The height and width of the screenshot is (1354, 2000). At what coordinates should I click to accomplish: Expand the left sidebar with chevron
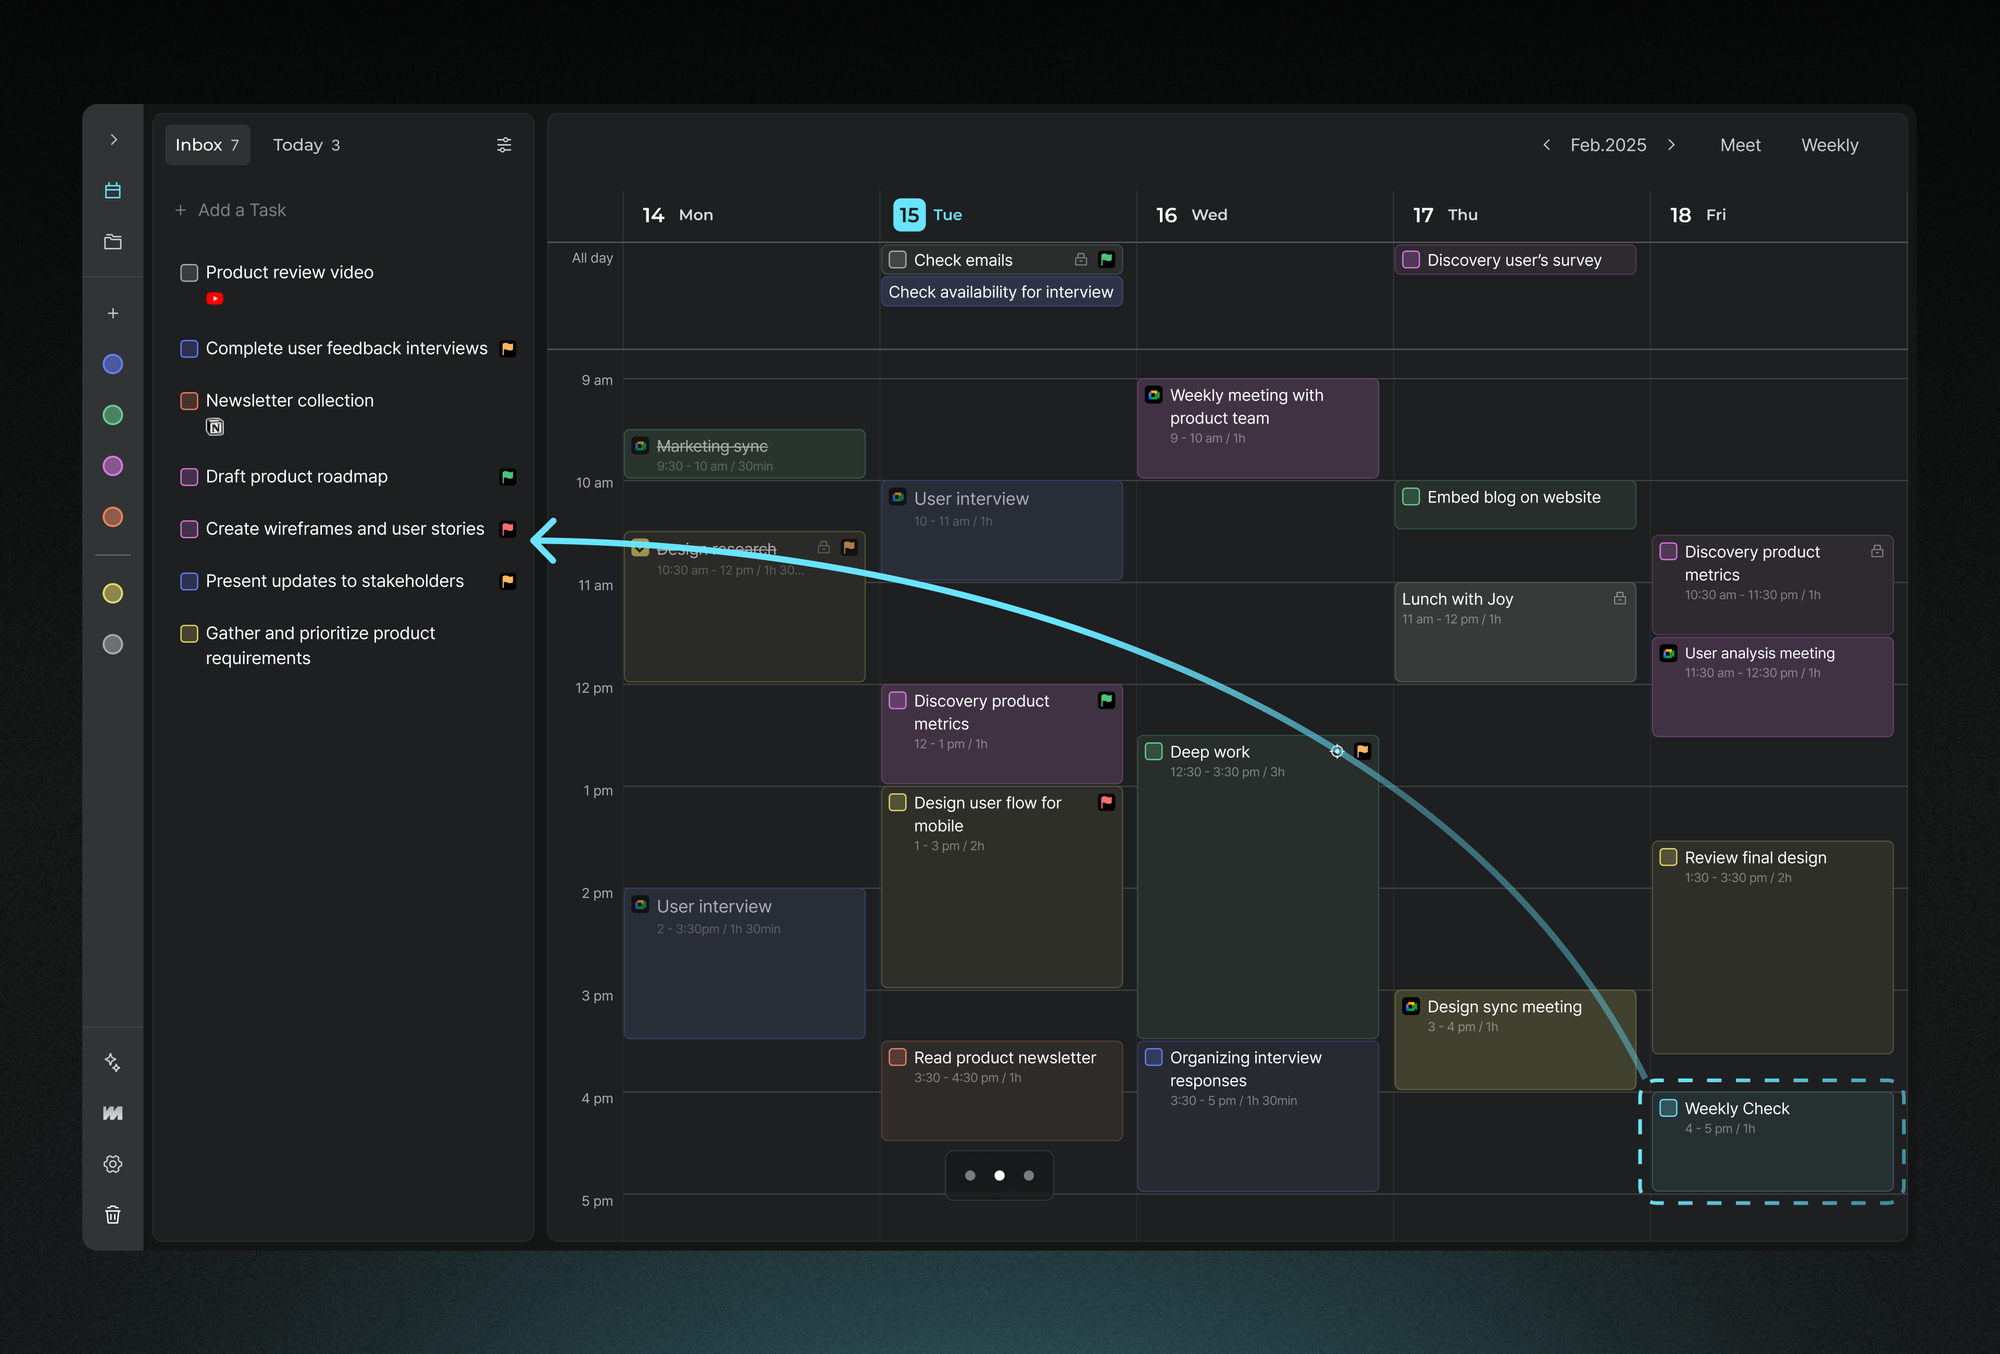coord(114,140)
